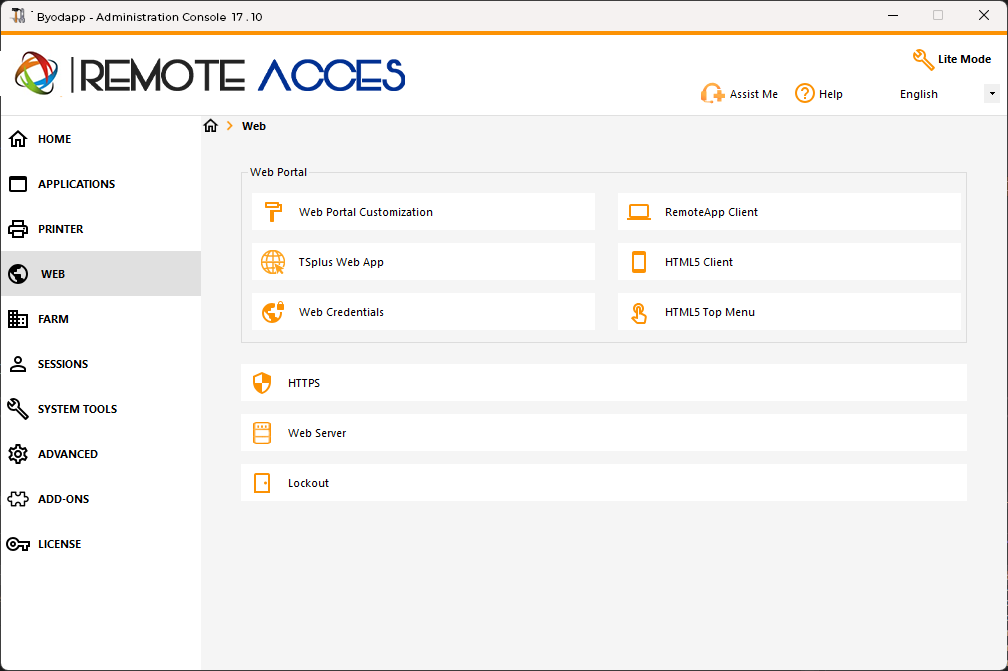Click the System Tools wrench icon
Image resolution: width=1008 pixels, height=671 pixels.
[18, 409]
